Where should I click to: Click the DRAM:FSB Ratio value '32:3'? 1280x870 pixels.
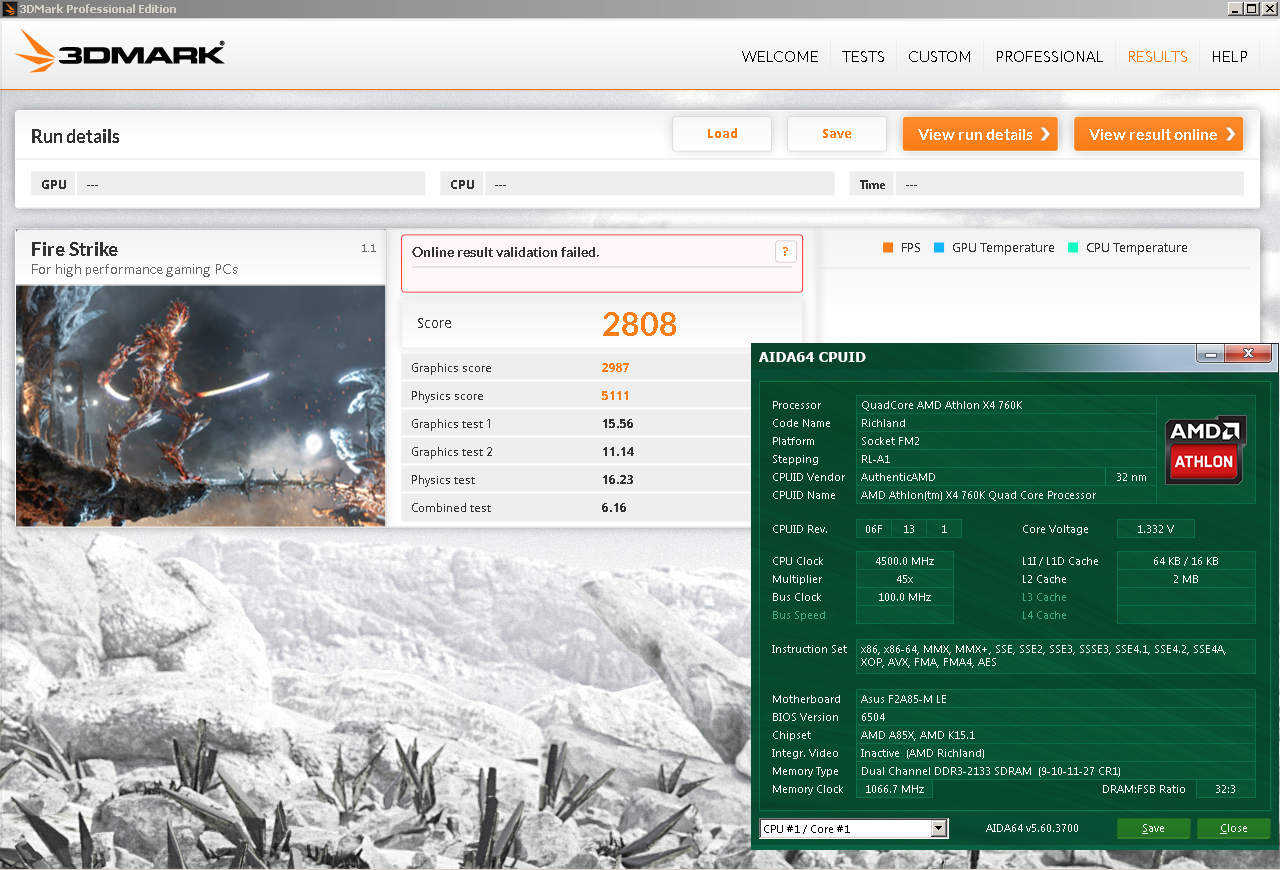click(1225, 789)
